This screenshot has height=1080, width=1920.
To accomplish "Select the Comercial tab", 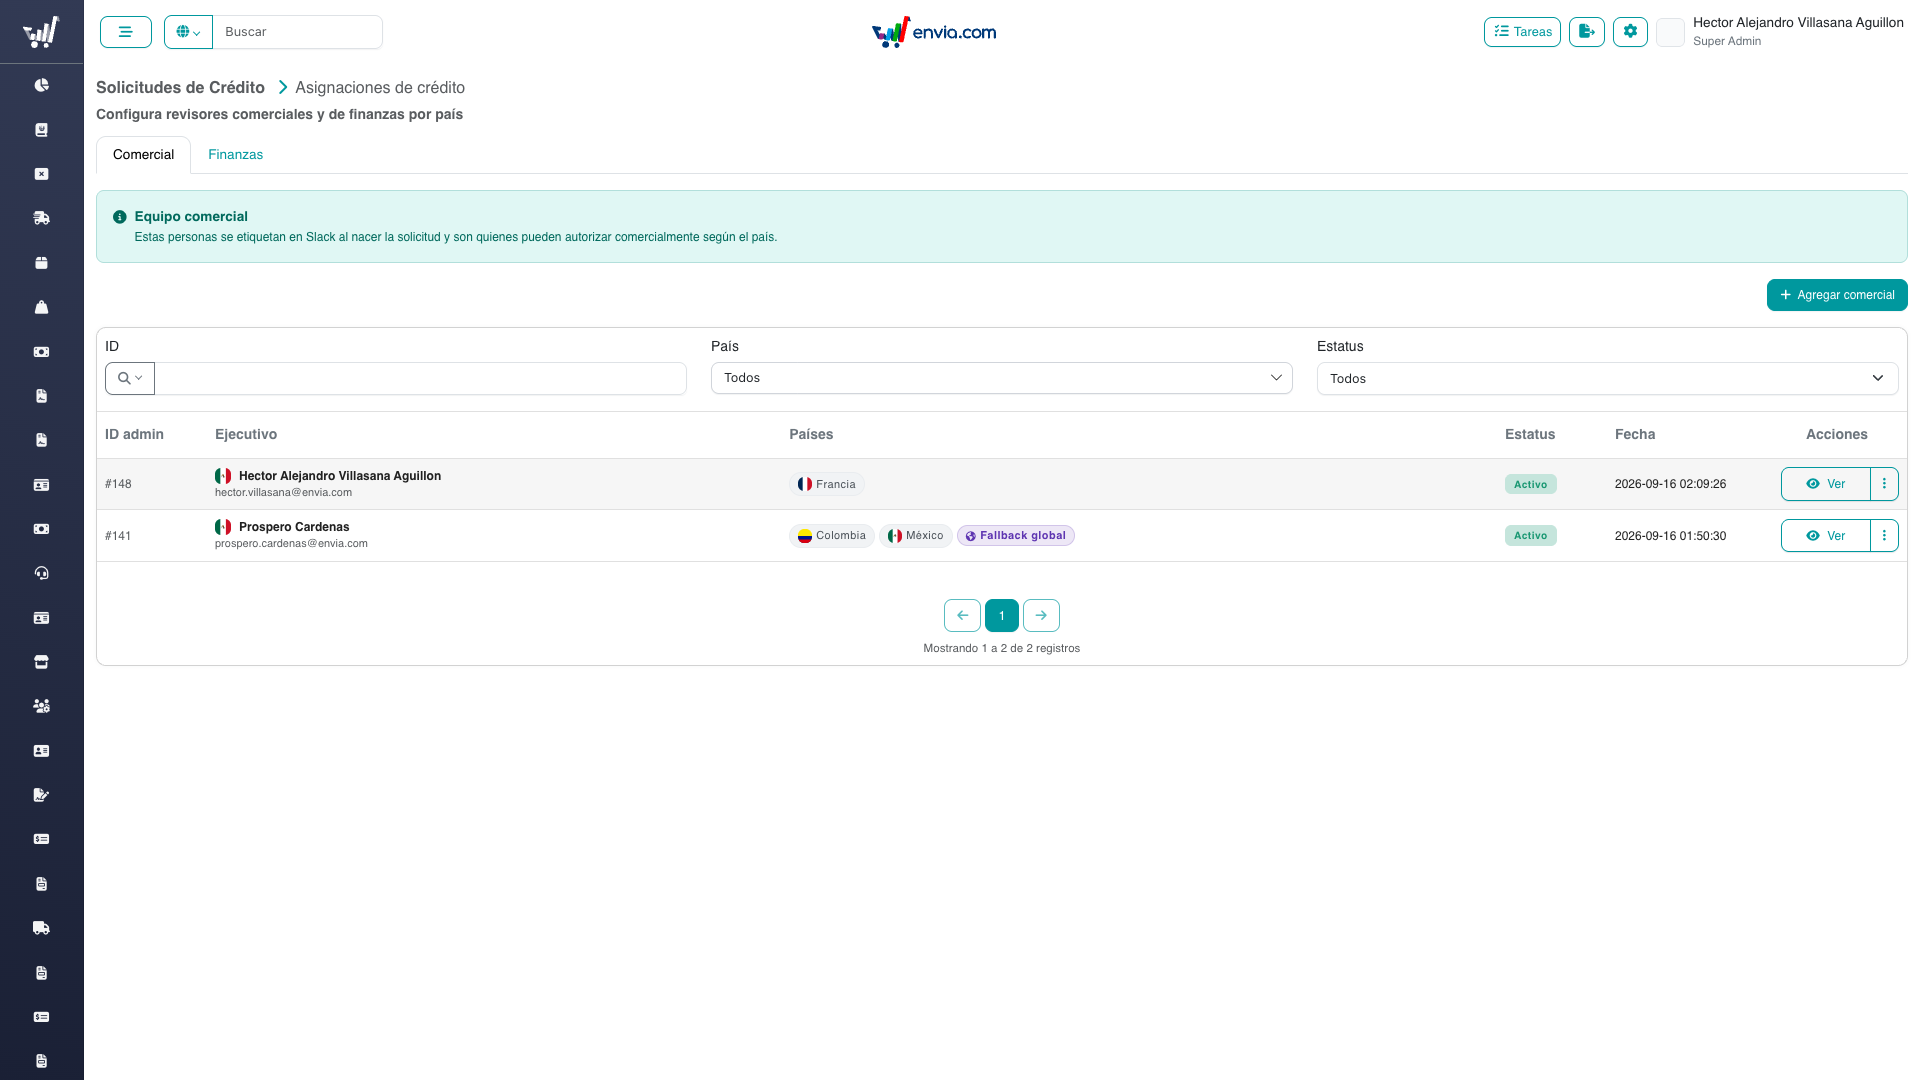I will (143, 155).
